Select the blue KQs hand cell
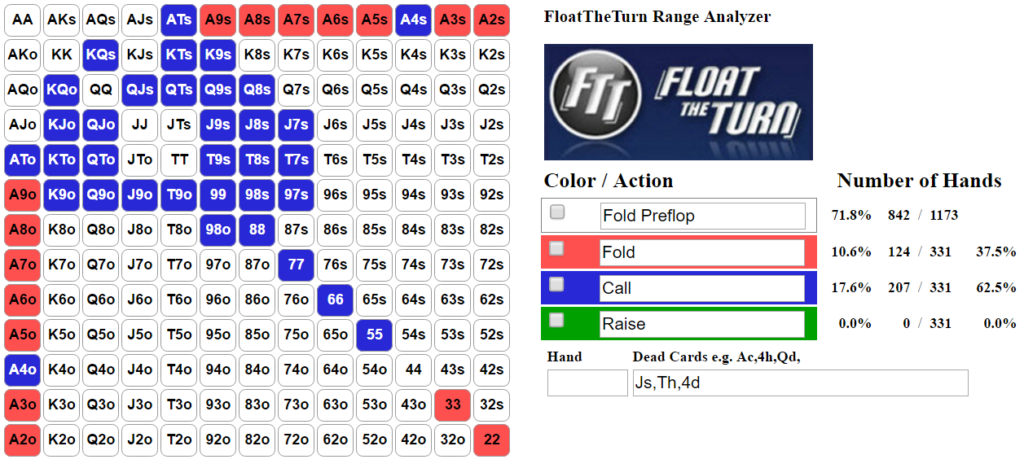The height and width of the screenshot is (468, 1024). pos(101,55)
